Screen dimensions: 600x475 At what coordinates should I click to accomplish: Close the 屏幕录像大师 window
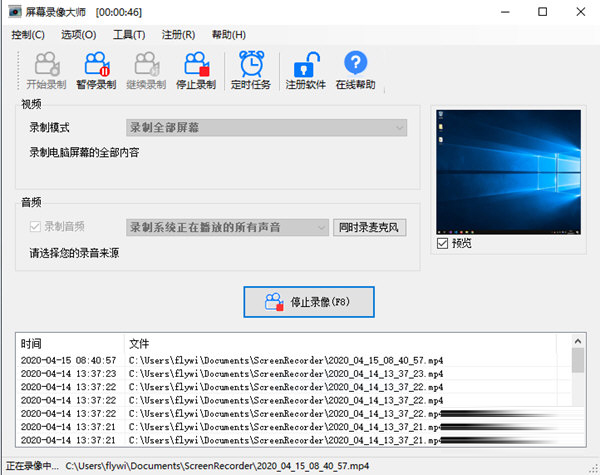(580, 12)
